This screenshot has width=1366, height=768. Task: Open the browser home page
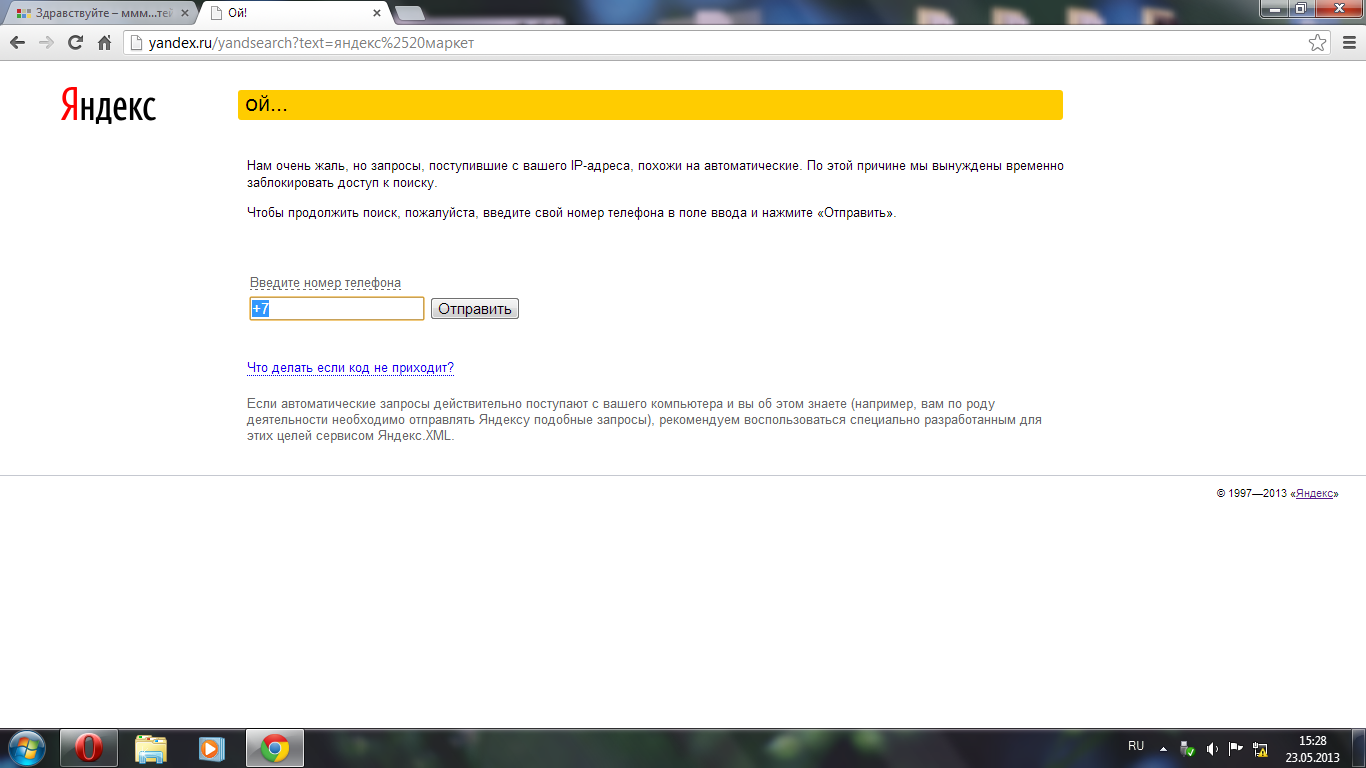tap(104, 43)
